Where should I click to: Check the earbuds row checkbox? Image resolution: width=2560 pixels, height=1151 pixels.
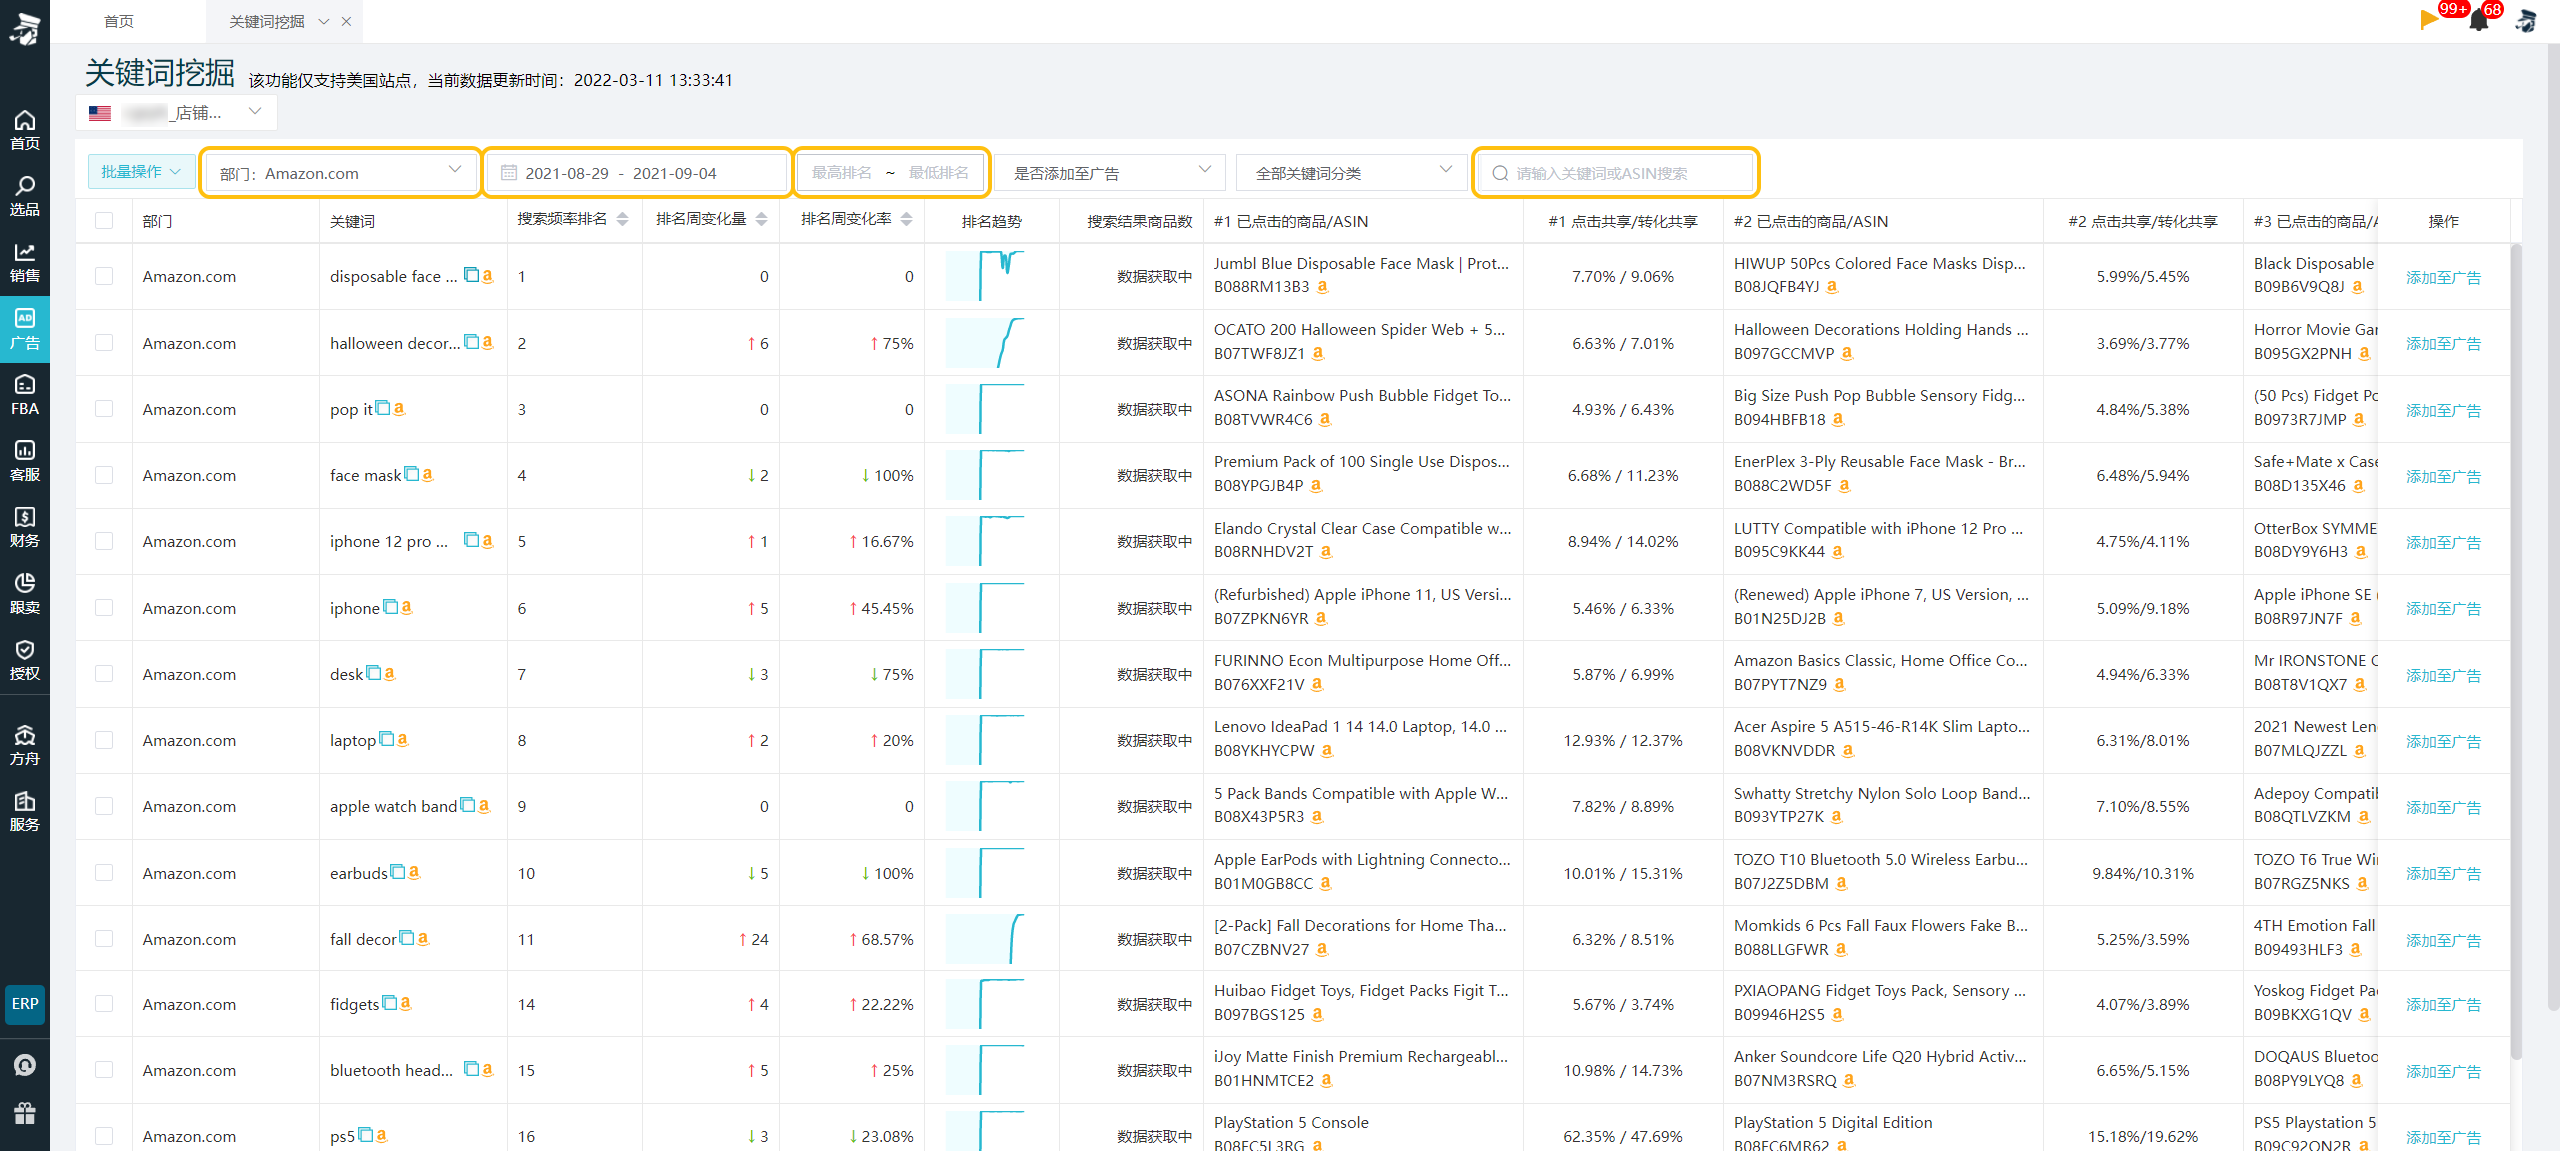(104, 873)
